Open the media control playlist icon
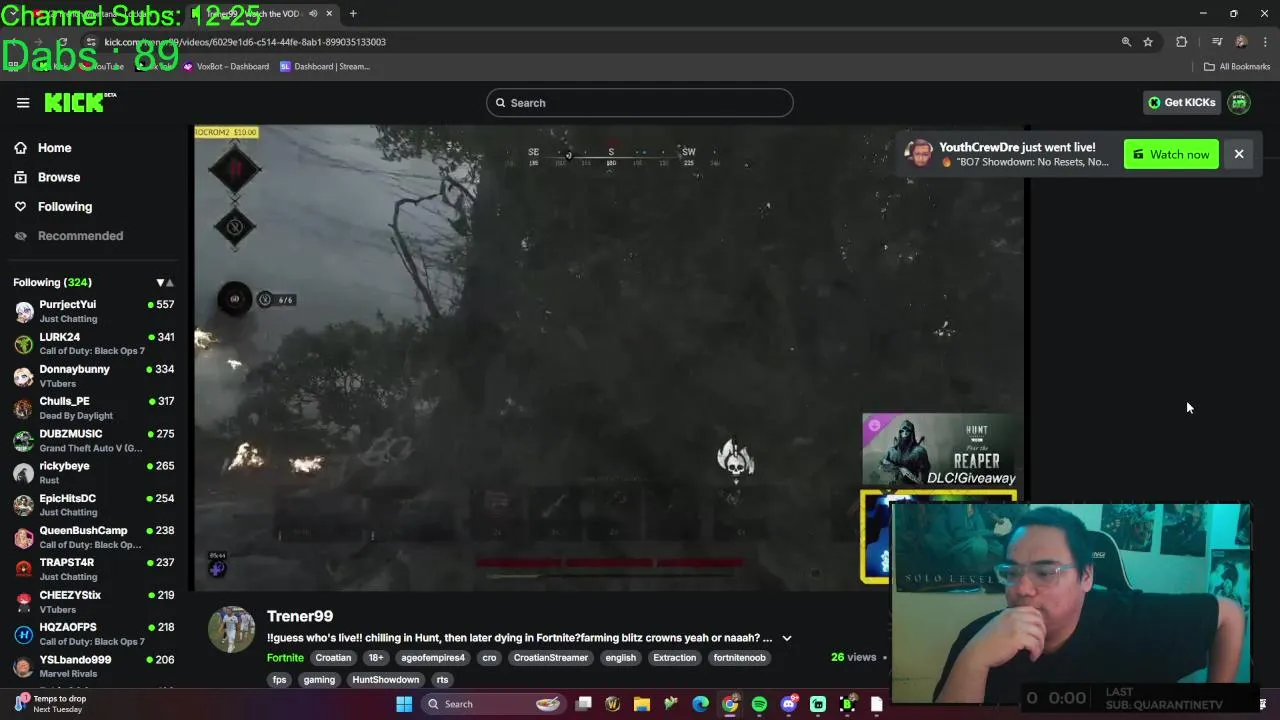This screenshot has width=1280, height=720. [x=1217, y=42]
